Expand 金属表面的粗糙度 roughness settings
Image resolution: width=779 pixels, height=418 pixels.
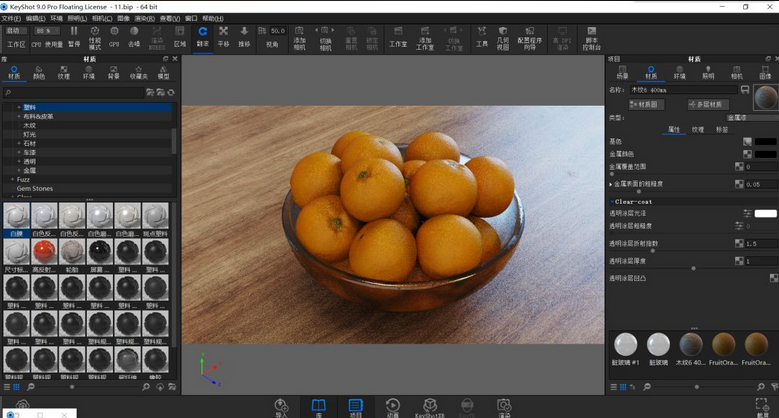611,184
